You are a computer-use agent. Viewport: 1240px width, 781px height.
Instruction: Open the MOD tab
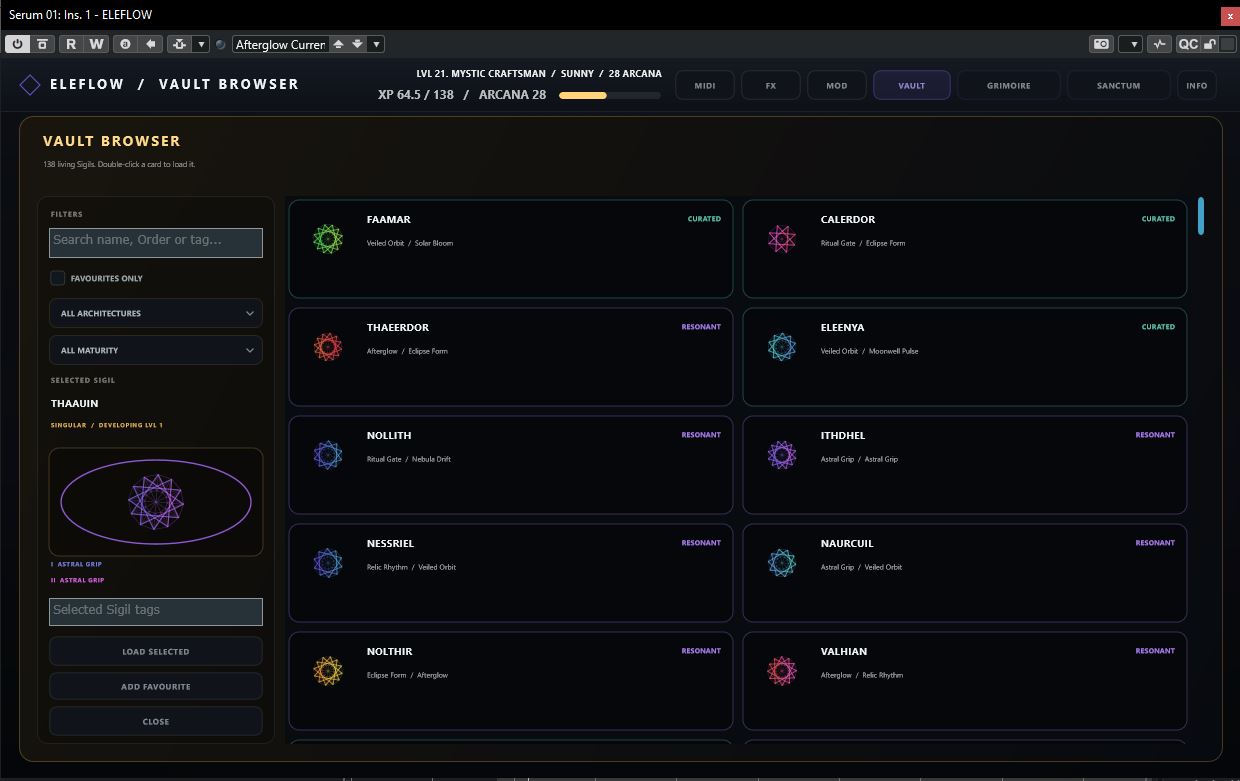pos(837,85)
